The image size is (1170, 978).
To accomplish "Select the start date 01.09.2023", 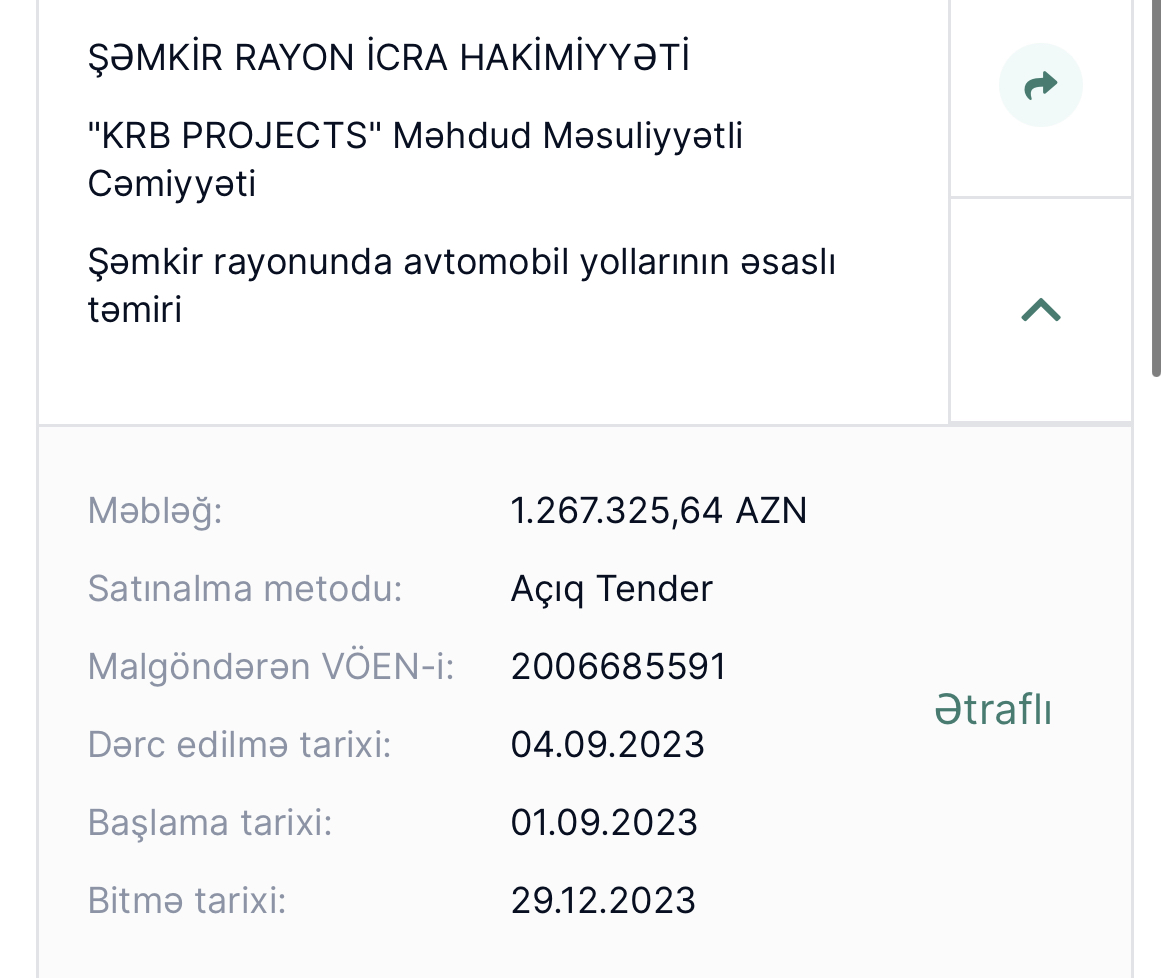I will point(604,823).
